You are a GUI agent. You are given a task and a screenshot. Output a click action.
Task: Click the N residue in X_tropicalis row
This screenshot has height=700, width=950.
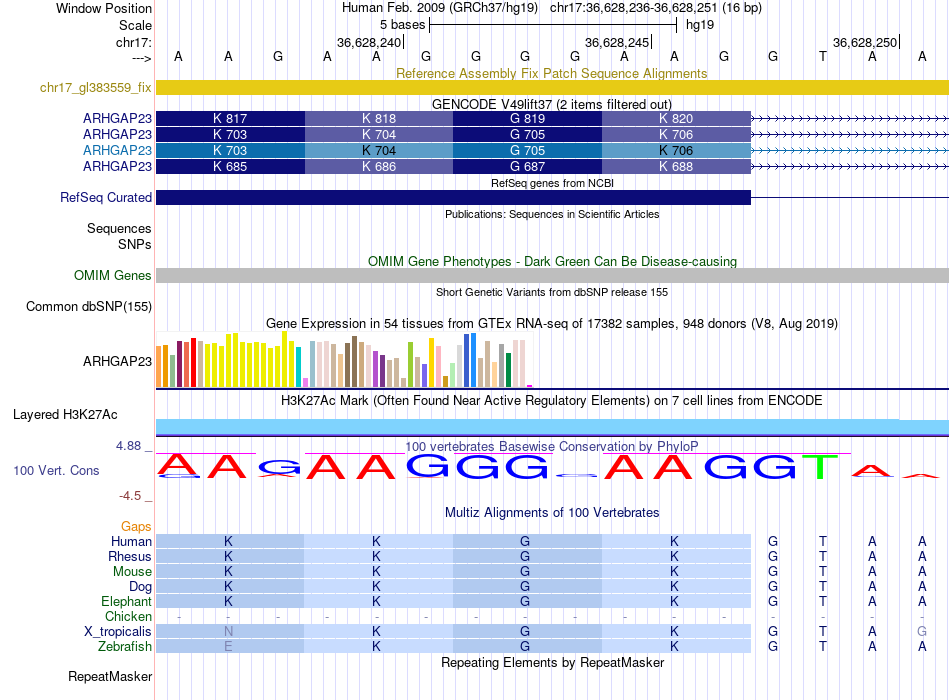[x=228, y=632]
